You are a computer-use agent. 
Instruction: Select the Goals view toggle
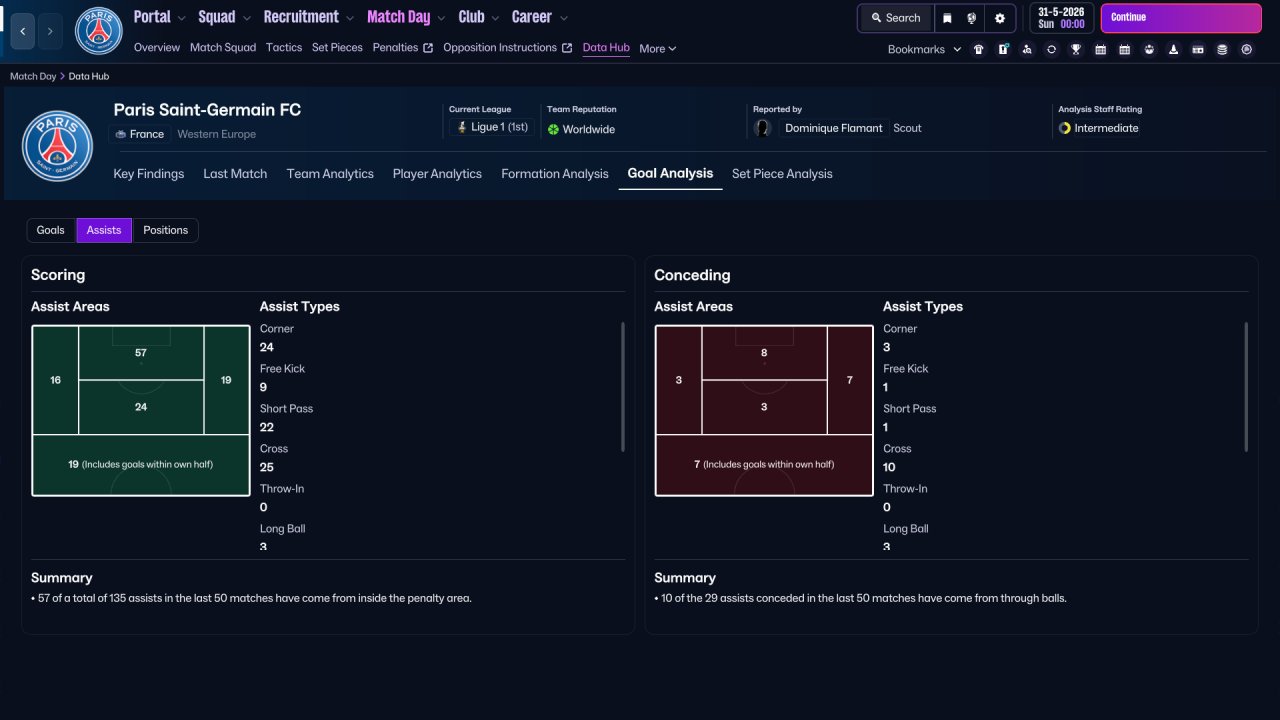coord(50,230)
